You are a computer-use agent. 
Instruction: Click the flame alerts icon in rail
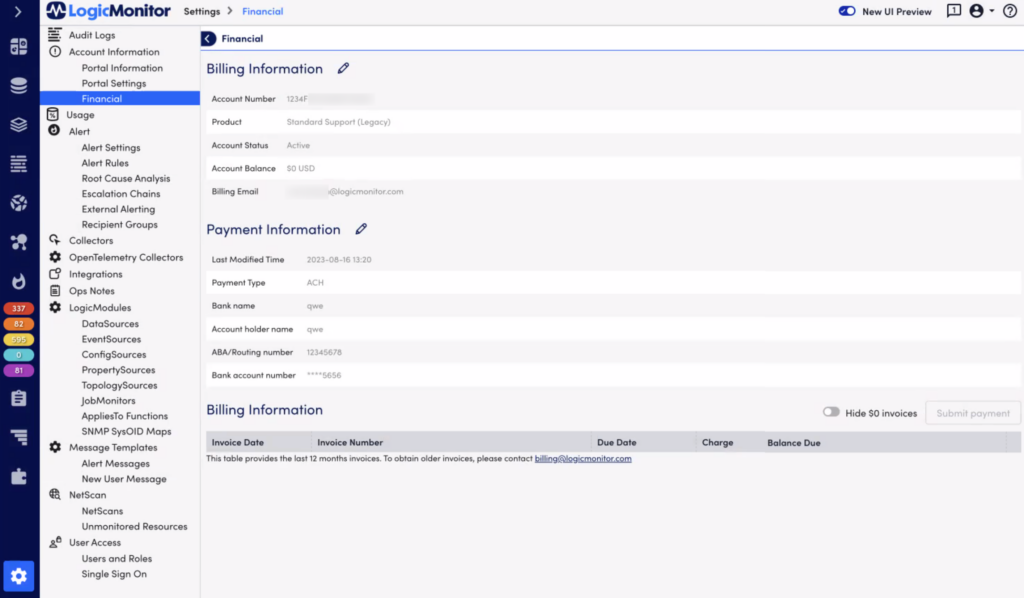point(18,281)
